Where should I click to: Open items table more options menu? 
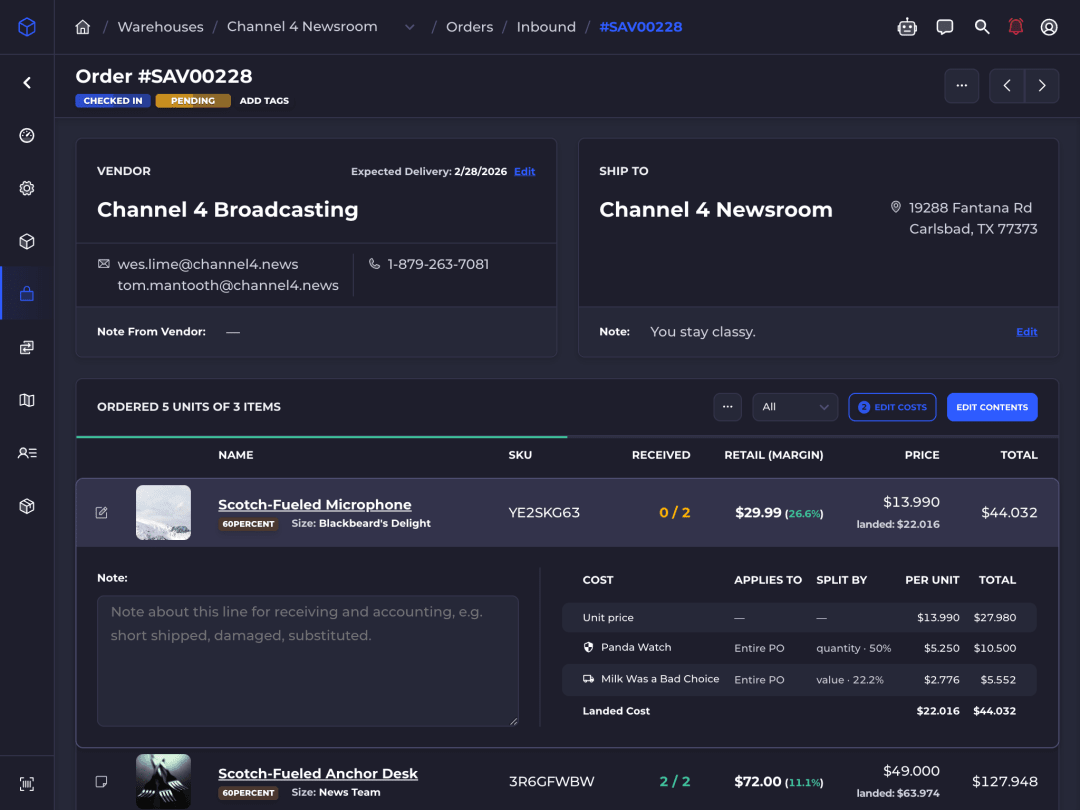[x=727, y=407]
